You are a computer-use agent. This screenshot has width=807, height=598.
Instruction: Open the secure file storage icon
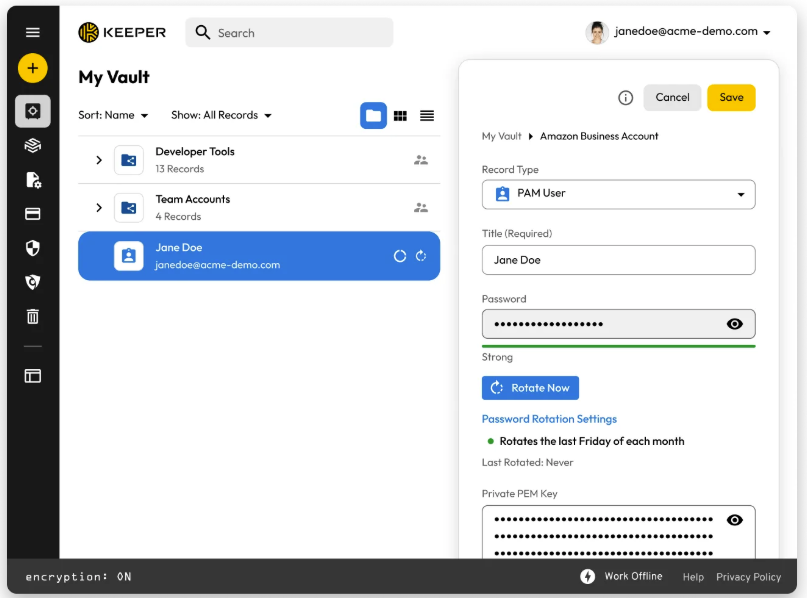(x=32, y=179)
